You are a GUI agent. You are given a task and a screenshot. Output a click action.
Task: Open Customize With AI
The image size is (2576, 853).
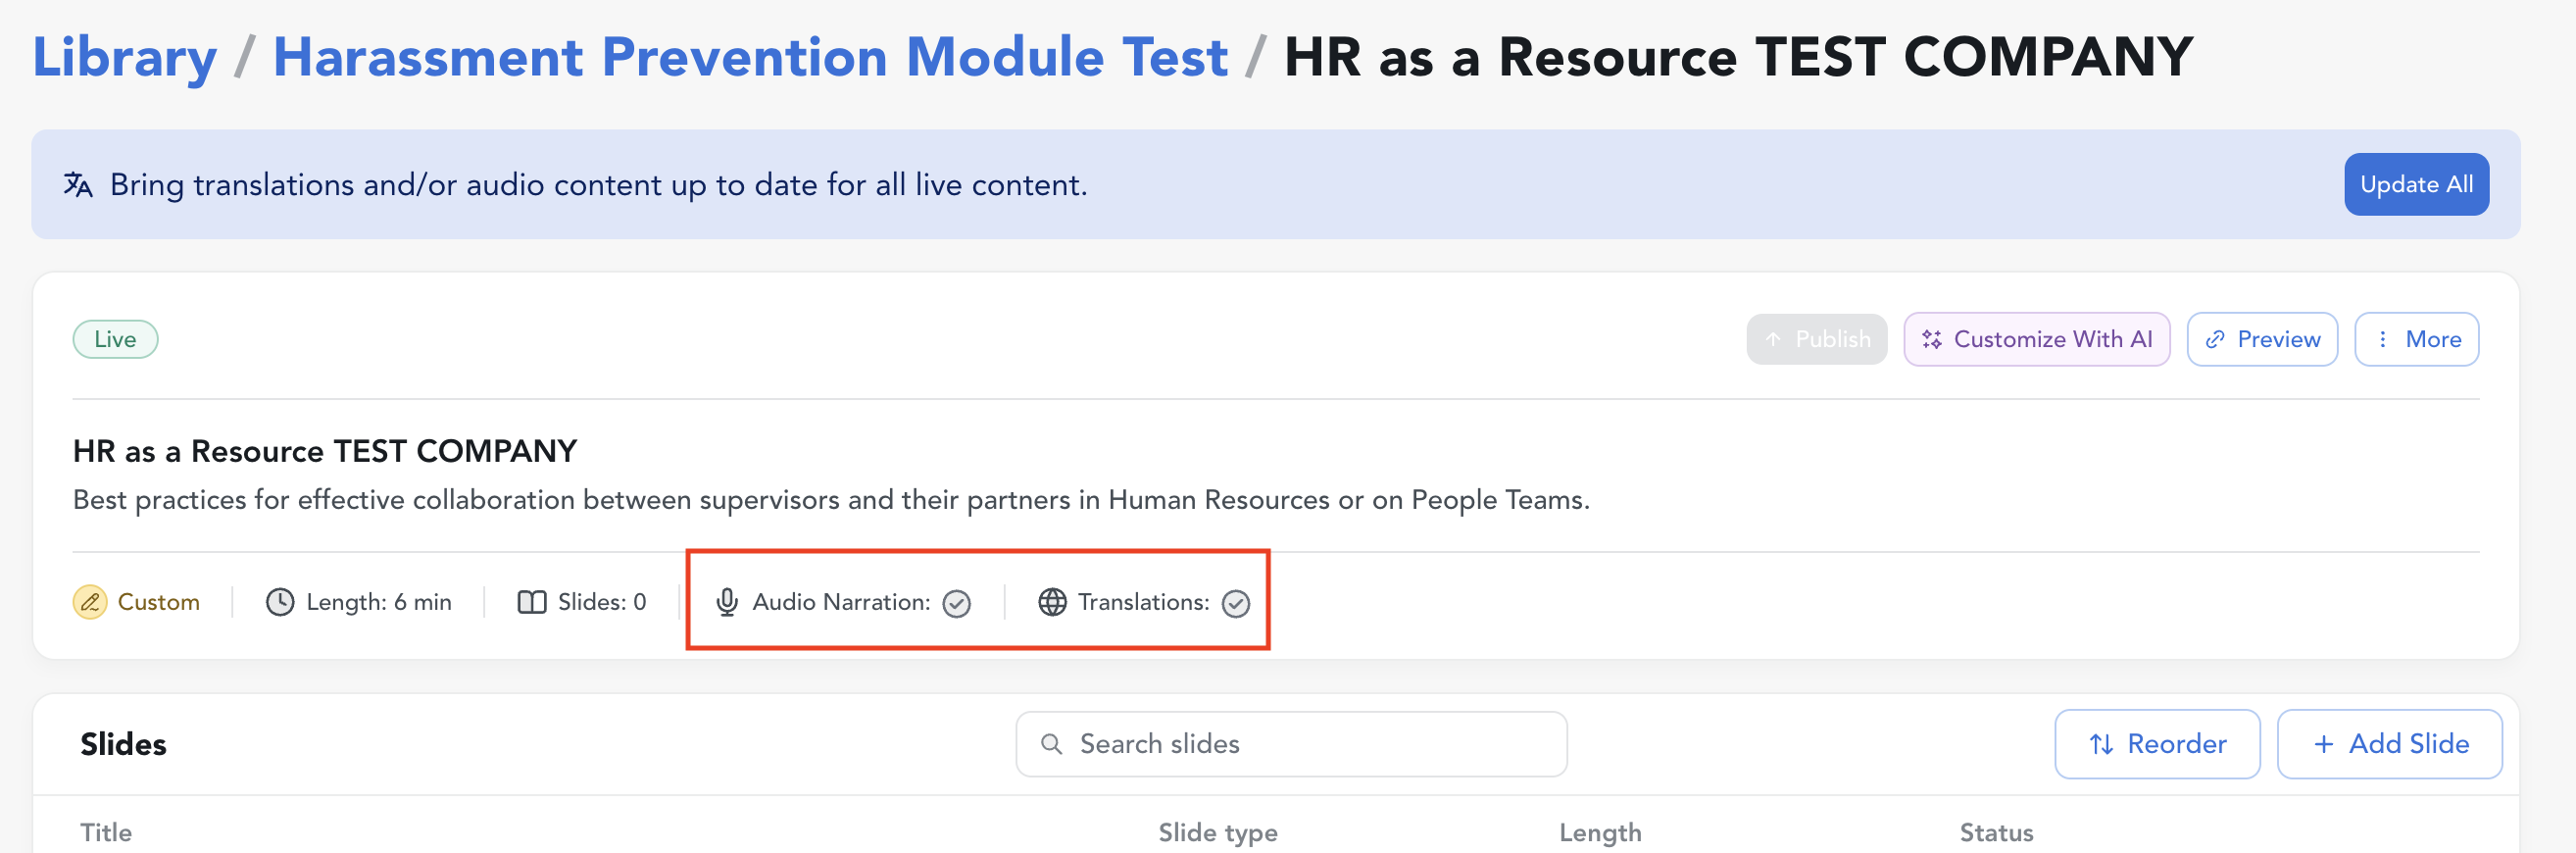coord(2036,339)
